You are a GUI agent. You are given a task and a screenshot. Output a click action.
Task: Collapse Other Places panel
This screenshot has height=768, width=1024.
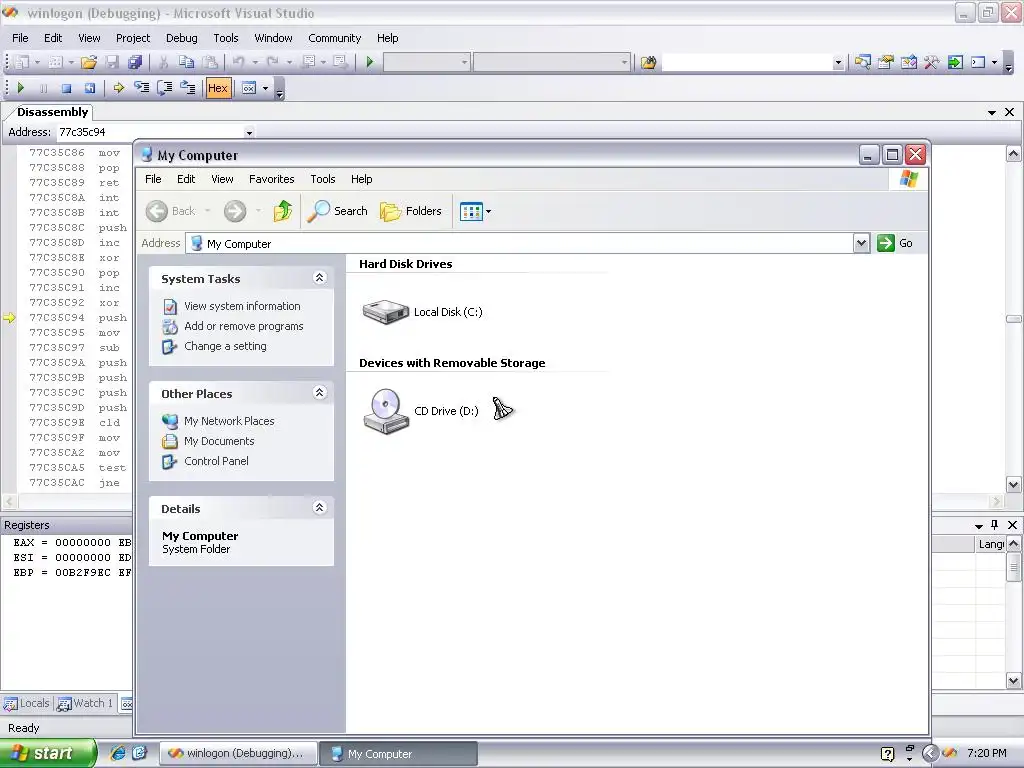pyautogui.click(x=319, y=393)
